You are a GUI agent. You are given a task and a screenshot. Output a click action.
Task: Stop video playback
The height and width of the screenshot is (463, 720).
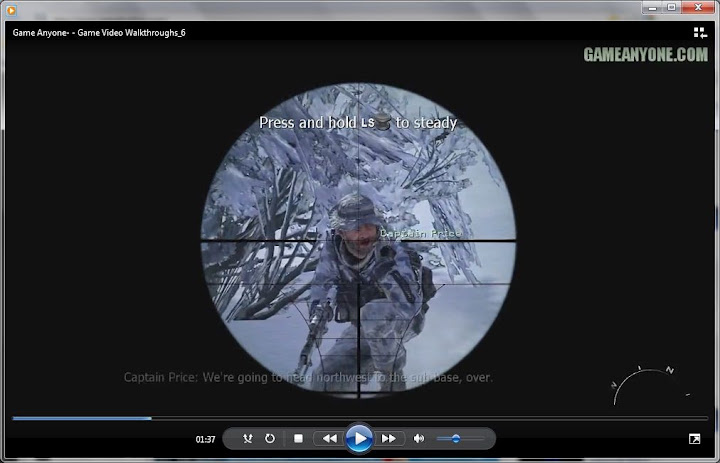[298, 439]
